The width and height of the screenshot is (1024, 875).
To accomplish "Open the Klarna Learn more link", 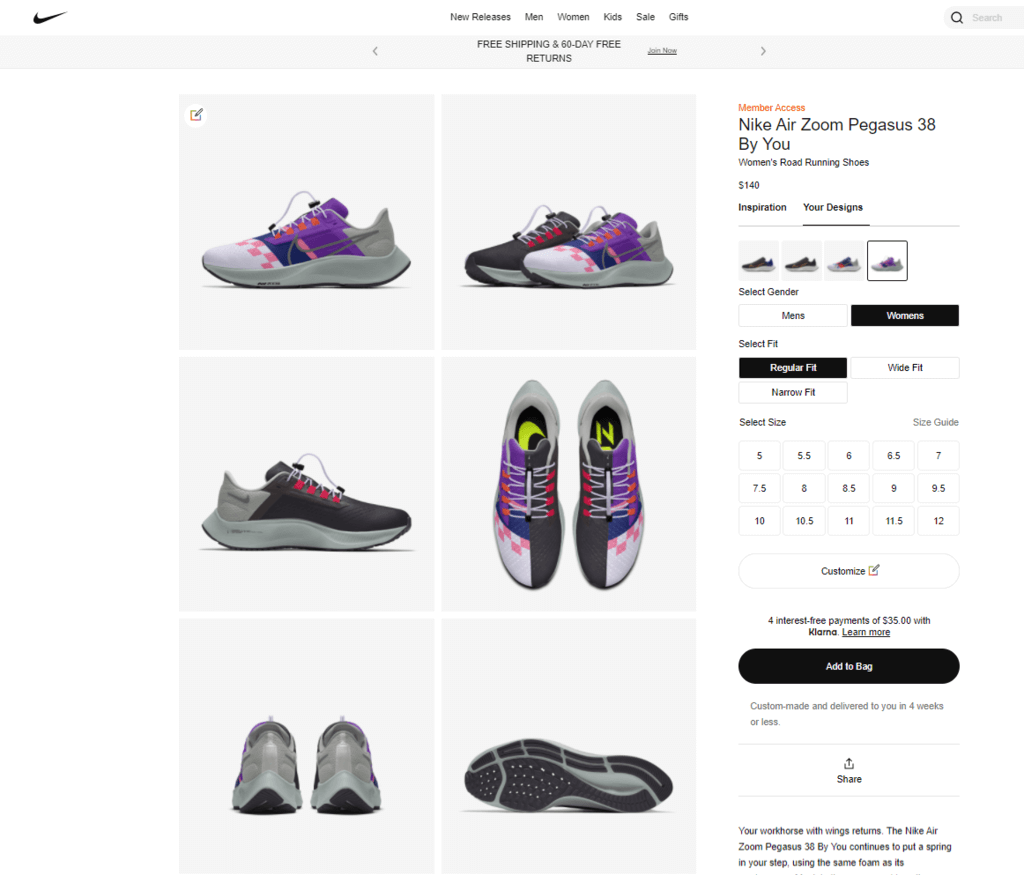I will [x=866, y=633].
